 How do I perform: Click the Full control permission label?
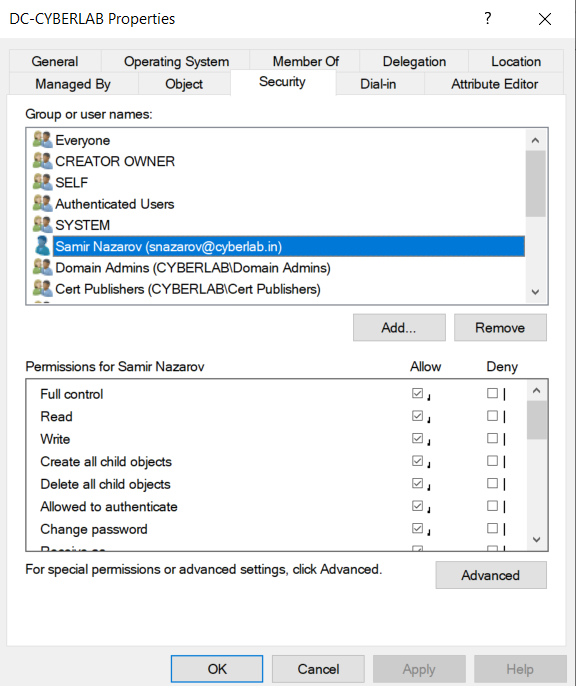[72, 394]
